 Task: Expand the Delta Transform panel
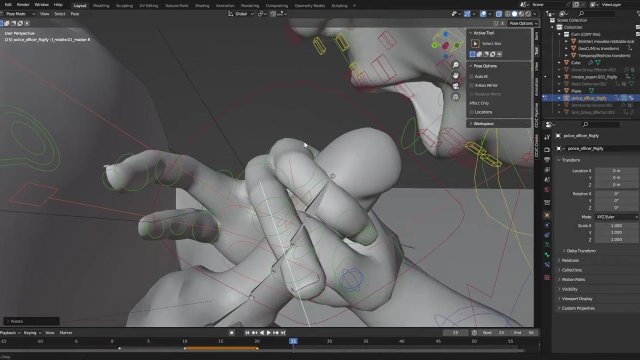(x=581, y=251)
